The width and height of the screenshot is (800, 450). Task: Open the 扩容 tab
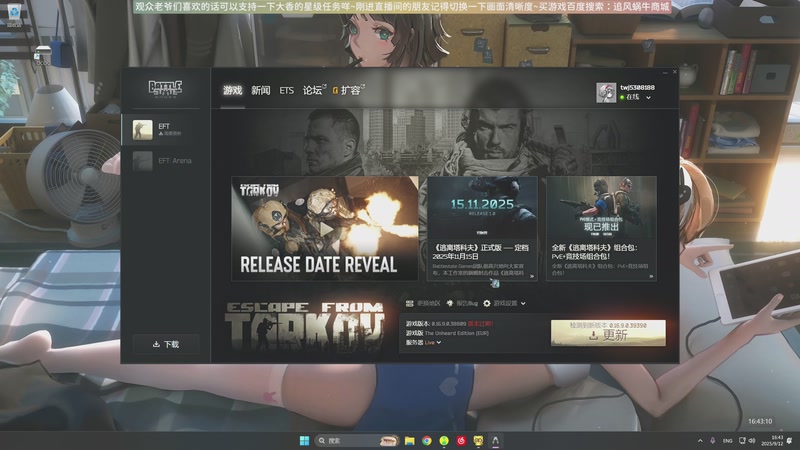(x=348, y=90)
